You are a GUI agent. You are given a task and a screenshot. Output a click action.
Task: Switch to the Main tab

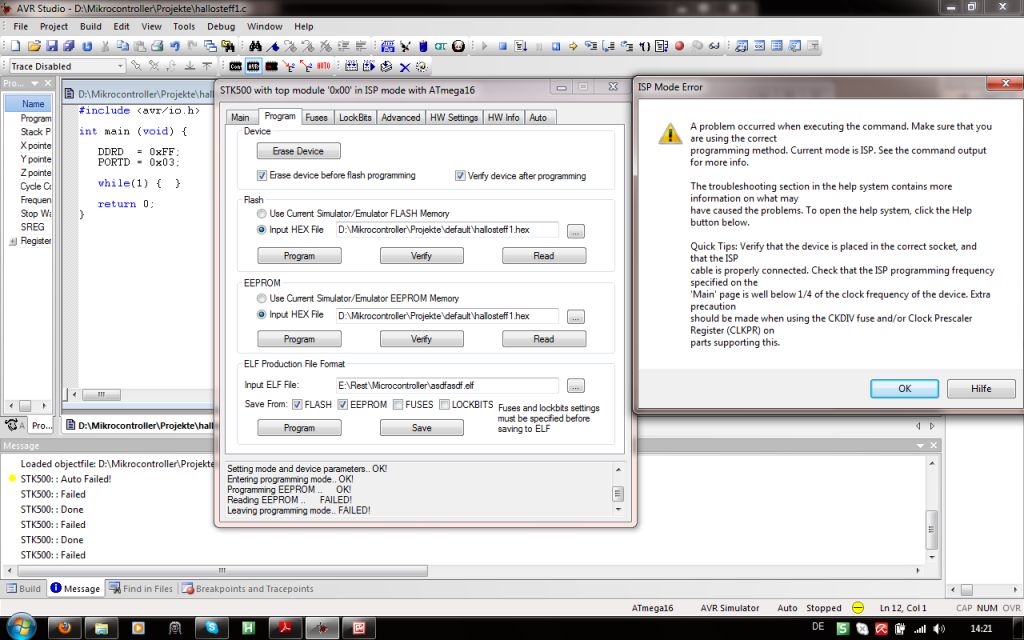click(x=240, y=118)
